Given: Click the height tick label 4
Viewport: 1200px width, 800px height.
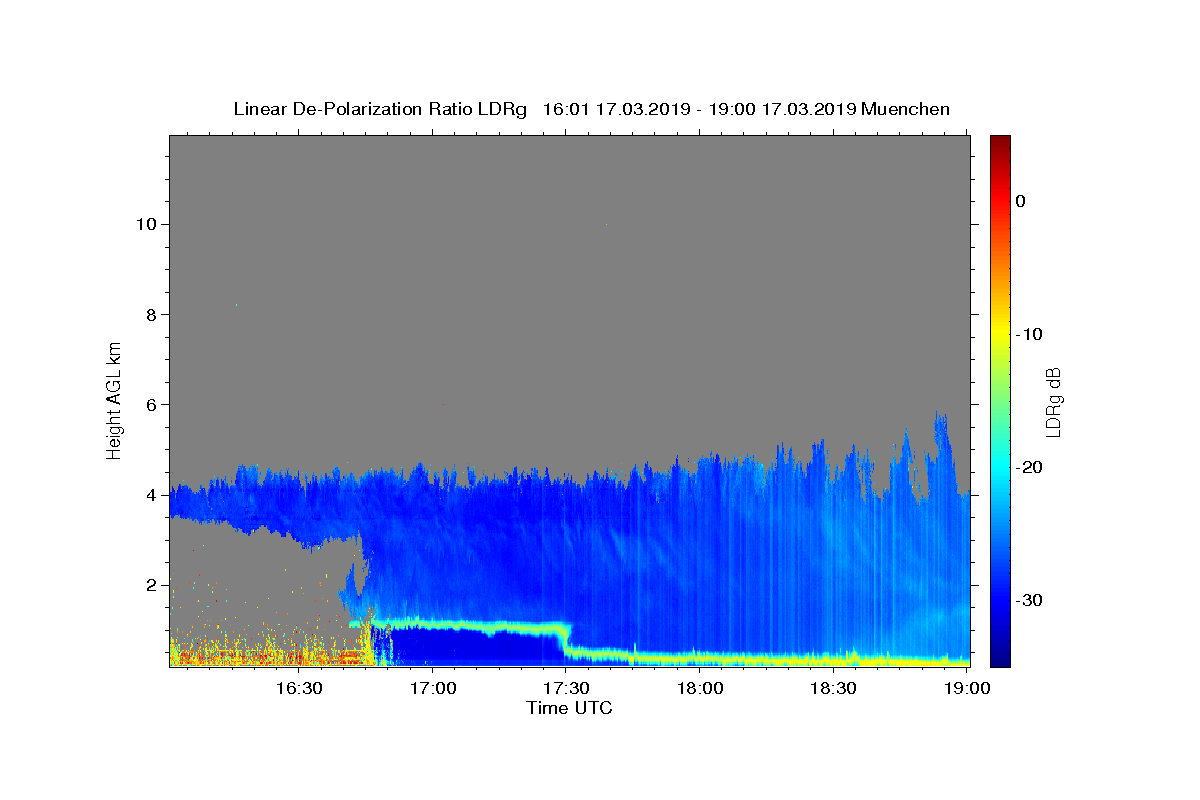Looking at the screenshot, I should (x=149, y=495).
